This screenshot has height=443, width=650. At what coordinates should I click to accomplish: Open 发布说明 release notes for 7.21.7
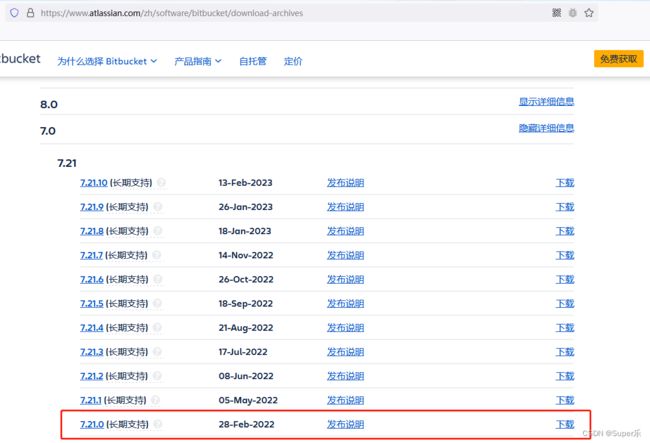(x=345, y=255)
